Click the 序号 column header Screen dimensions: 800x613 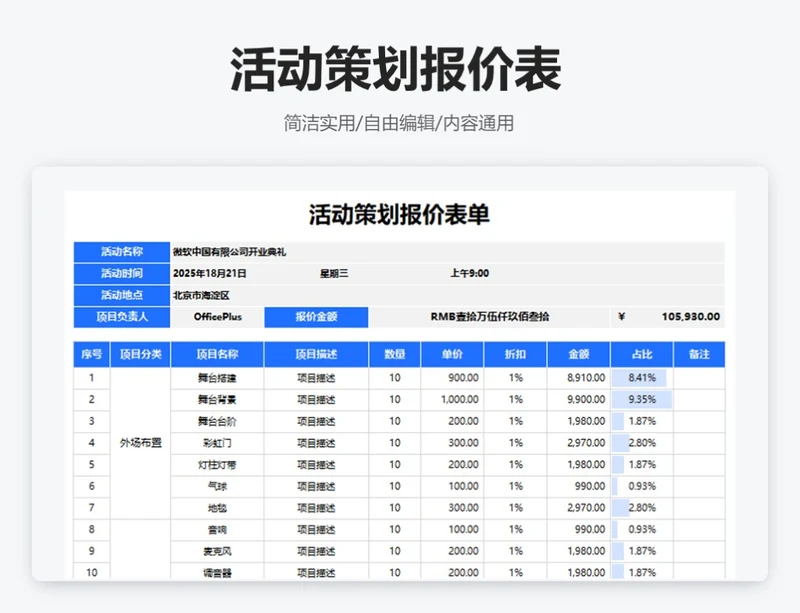[x=91, y=354]
